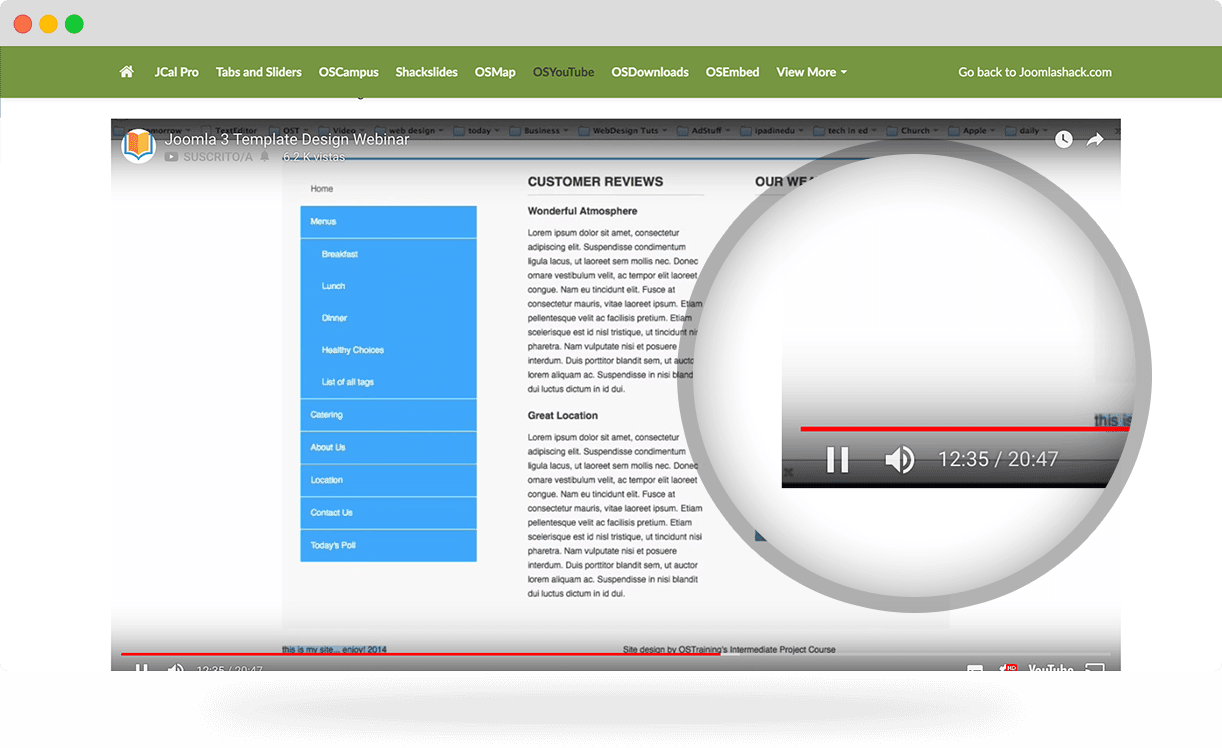Click the green maximize window button

pyautogui.click(x=74, y=24)
